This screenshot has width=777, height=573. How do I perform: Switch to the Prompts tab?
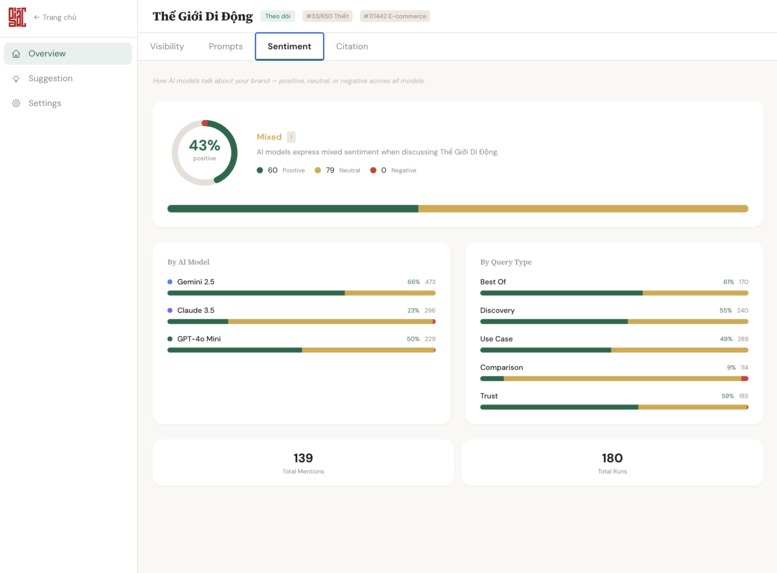(225, 47)
